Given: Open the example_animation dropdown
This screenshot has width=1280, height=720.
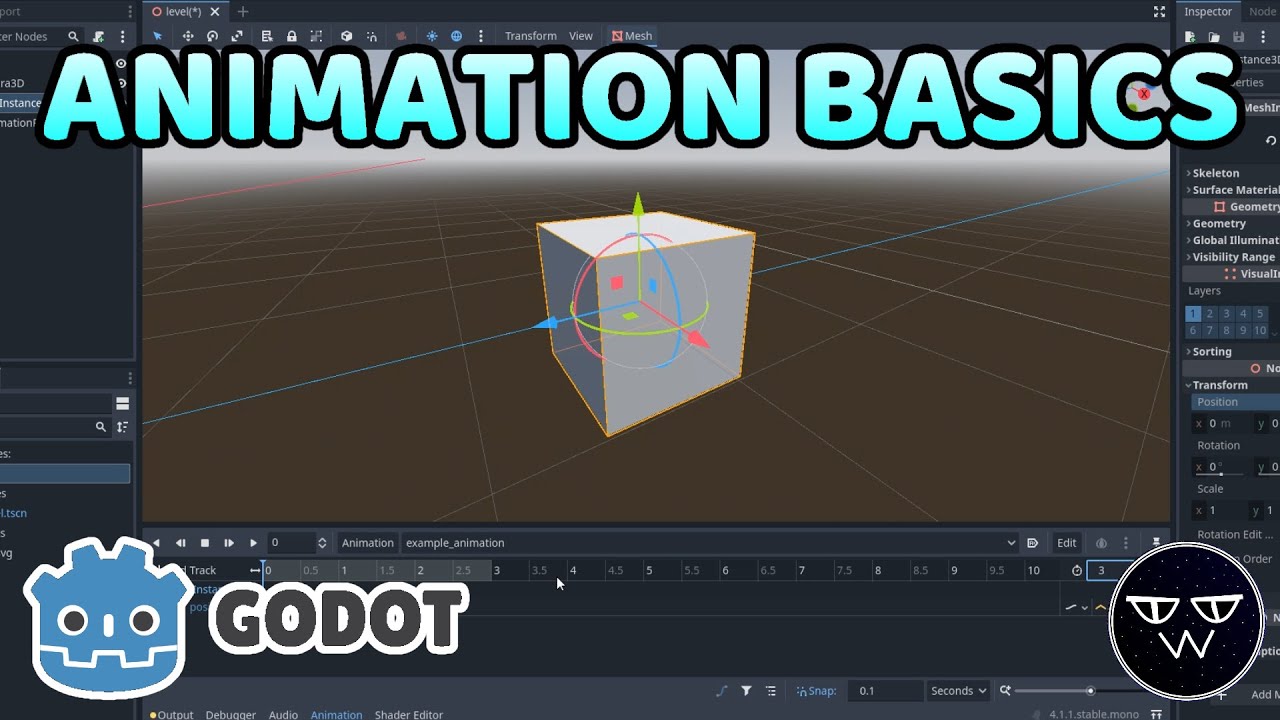Looking at the screenshot, I should (x=710, y=543).
